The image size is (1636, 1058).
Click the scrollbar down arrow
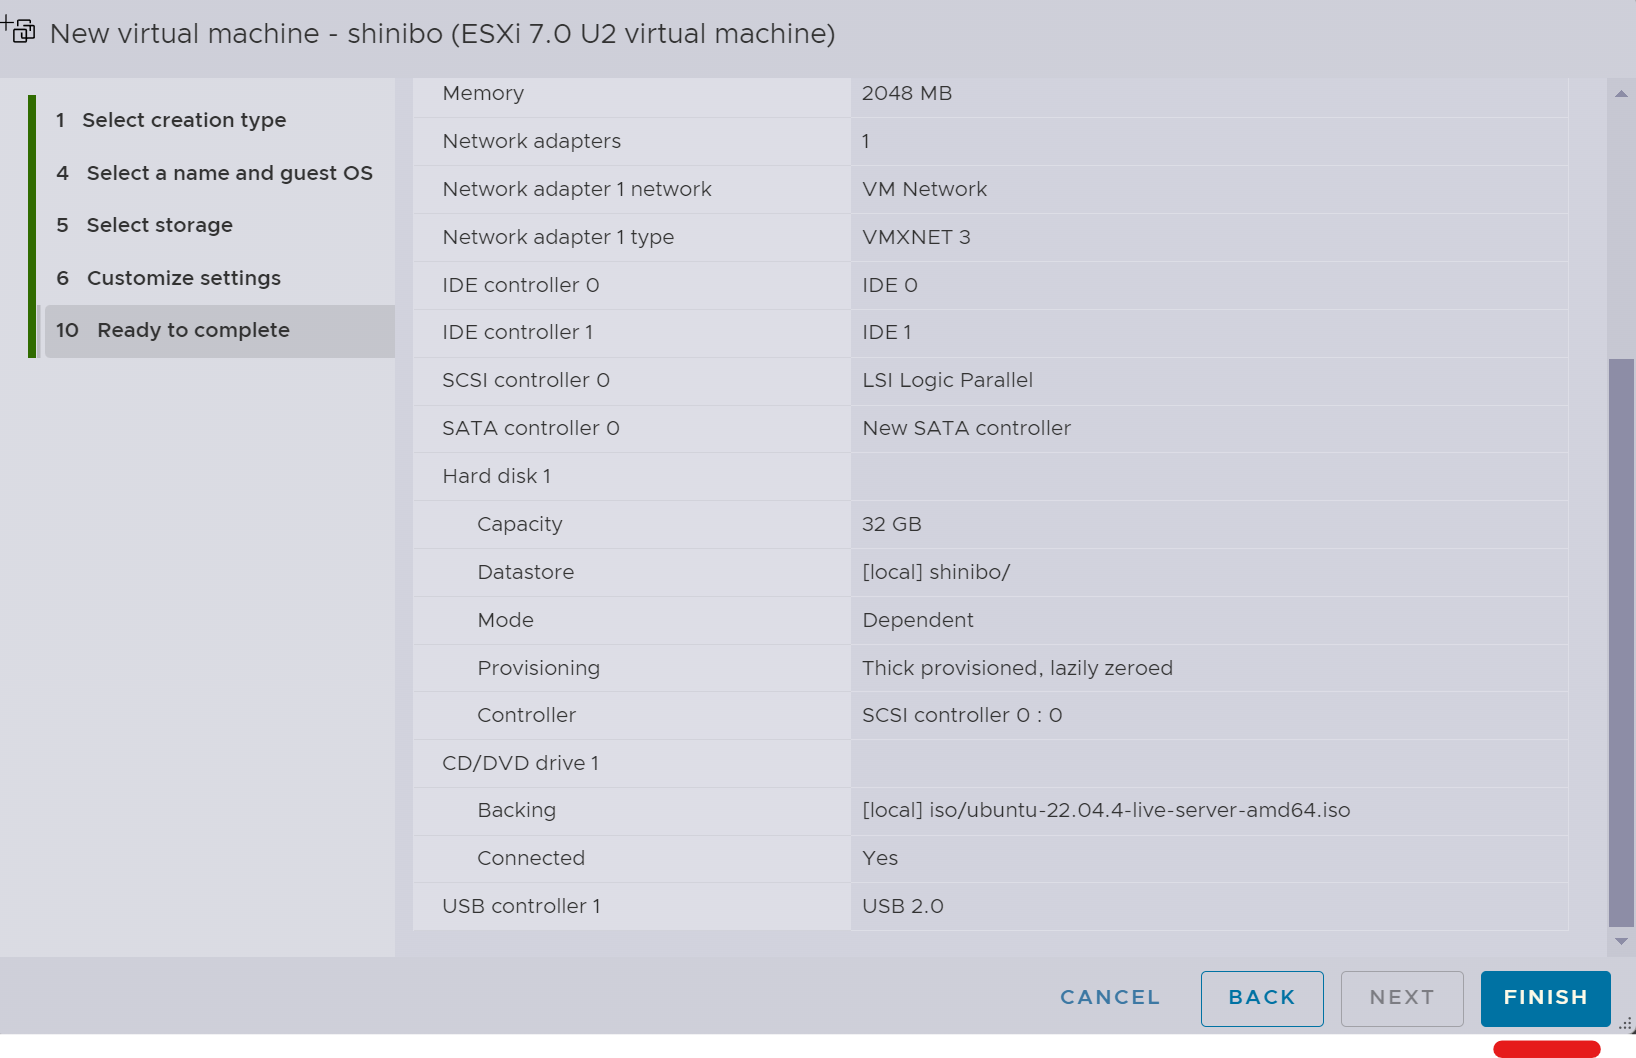coord(1621,941)
